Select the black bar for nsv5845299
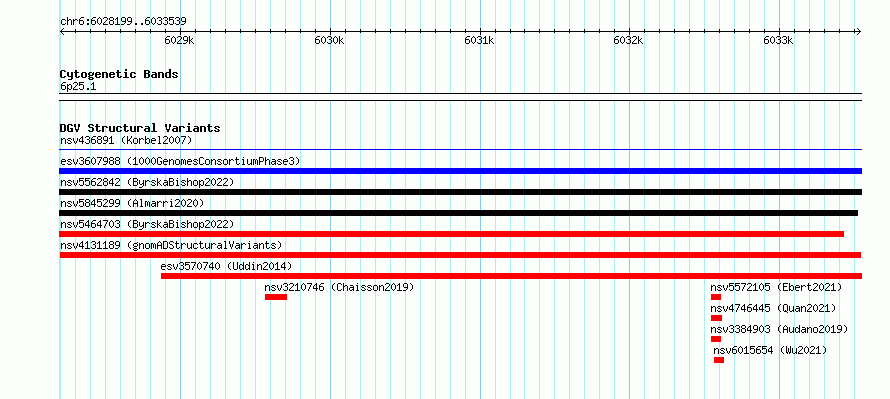Viewport: 890px width, 399px height. 459,213
